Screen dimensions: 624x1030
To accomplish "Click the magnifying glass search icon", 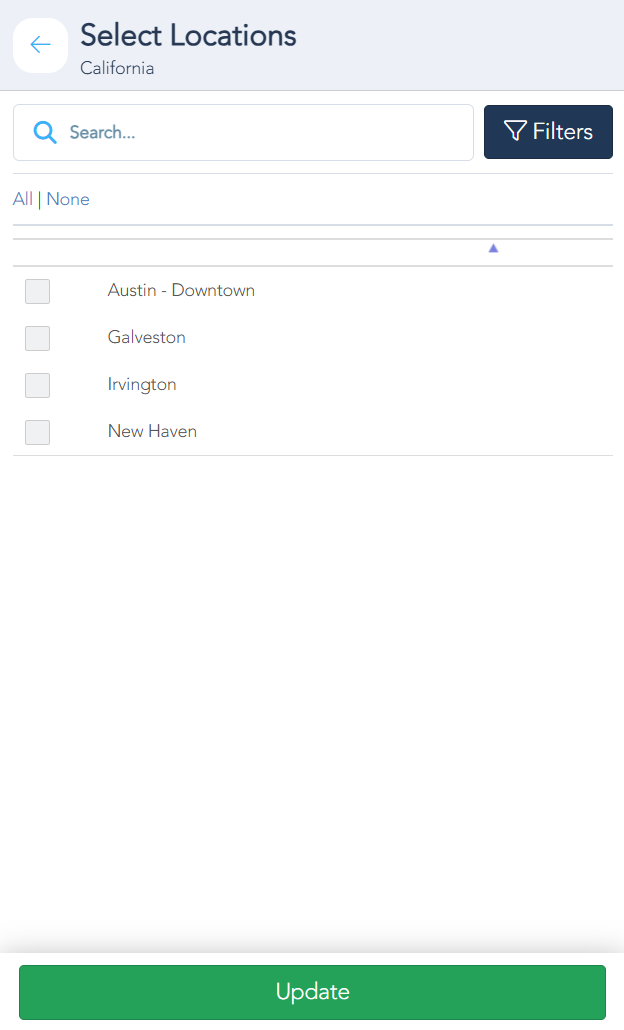I will click(x=45, y=132).
